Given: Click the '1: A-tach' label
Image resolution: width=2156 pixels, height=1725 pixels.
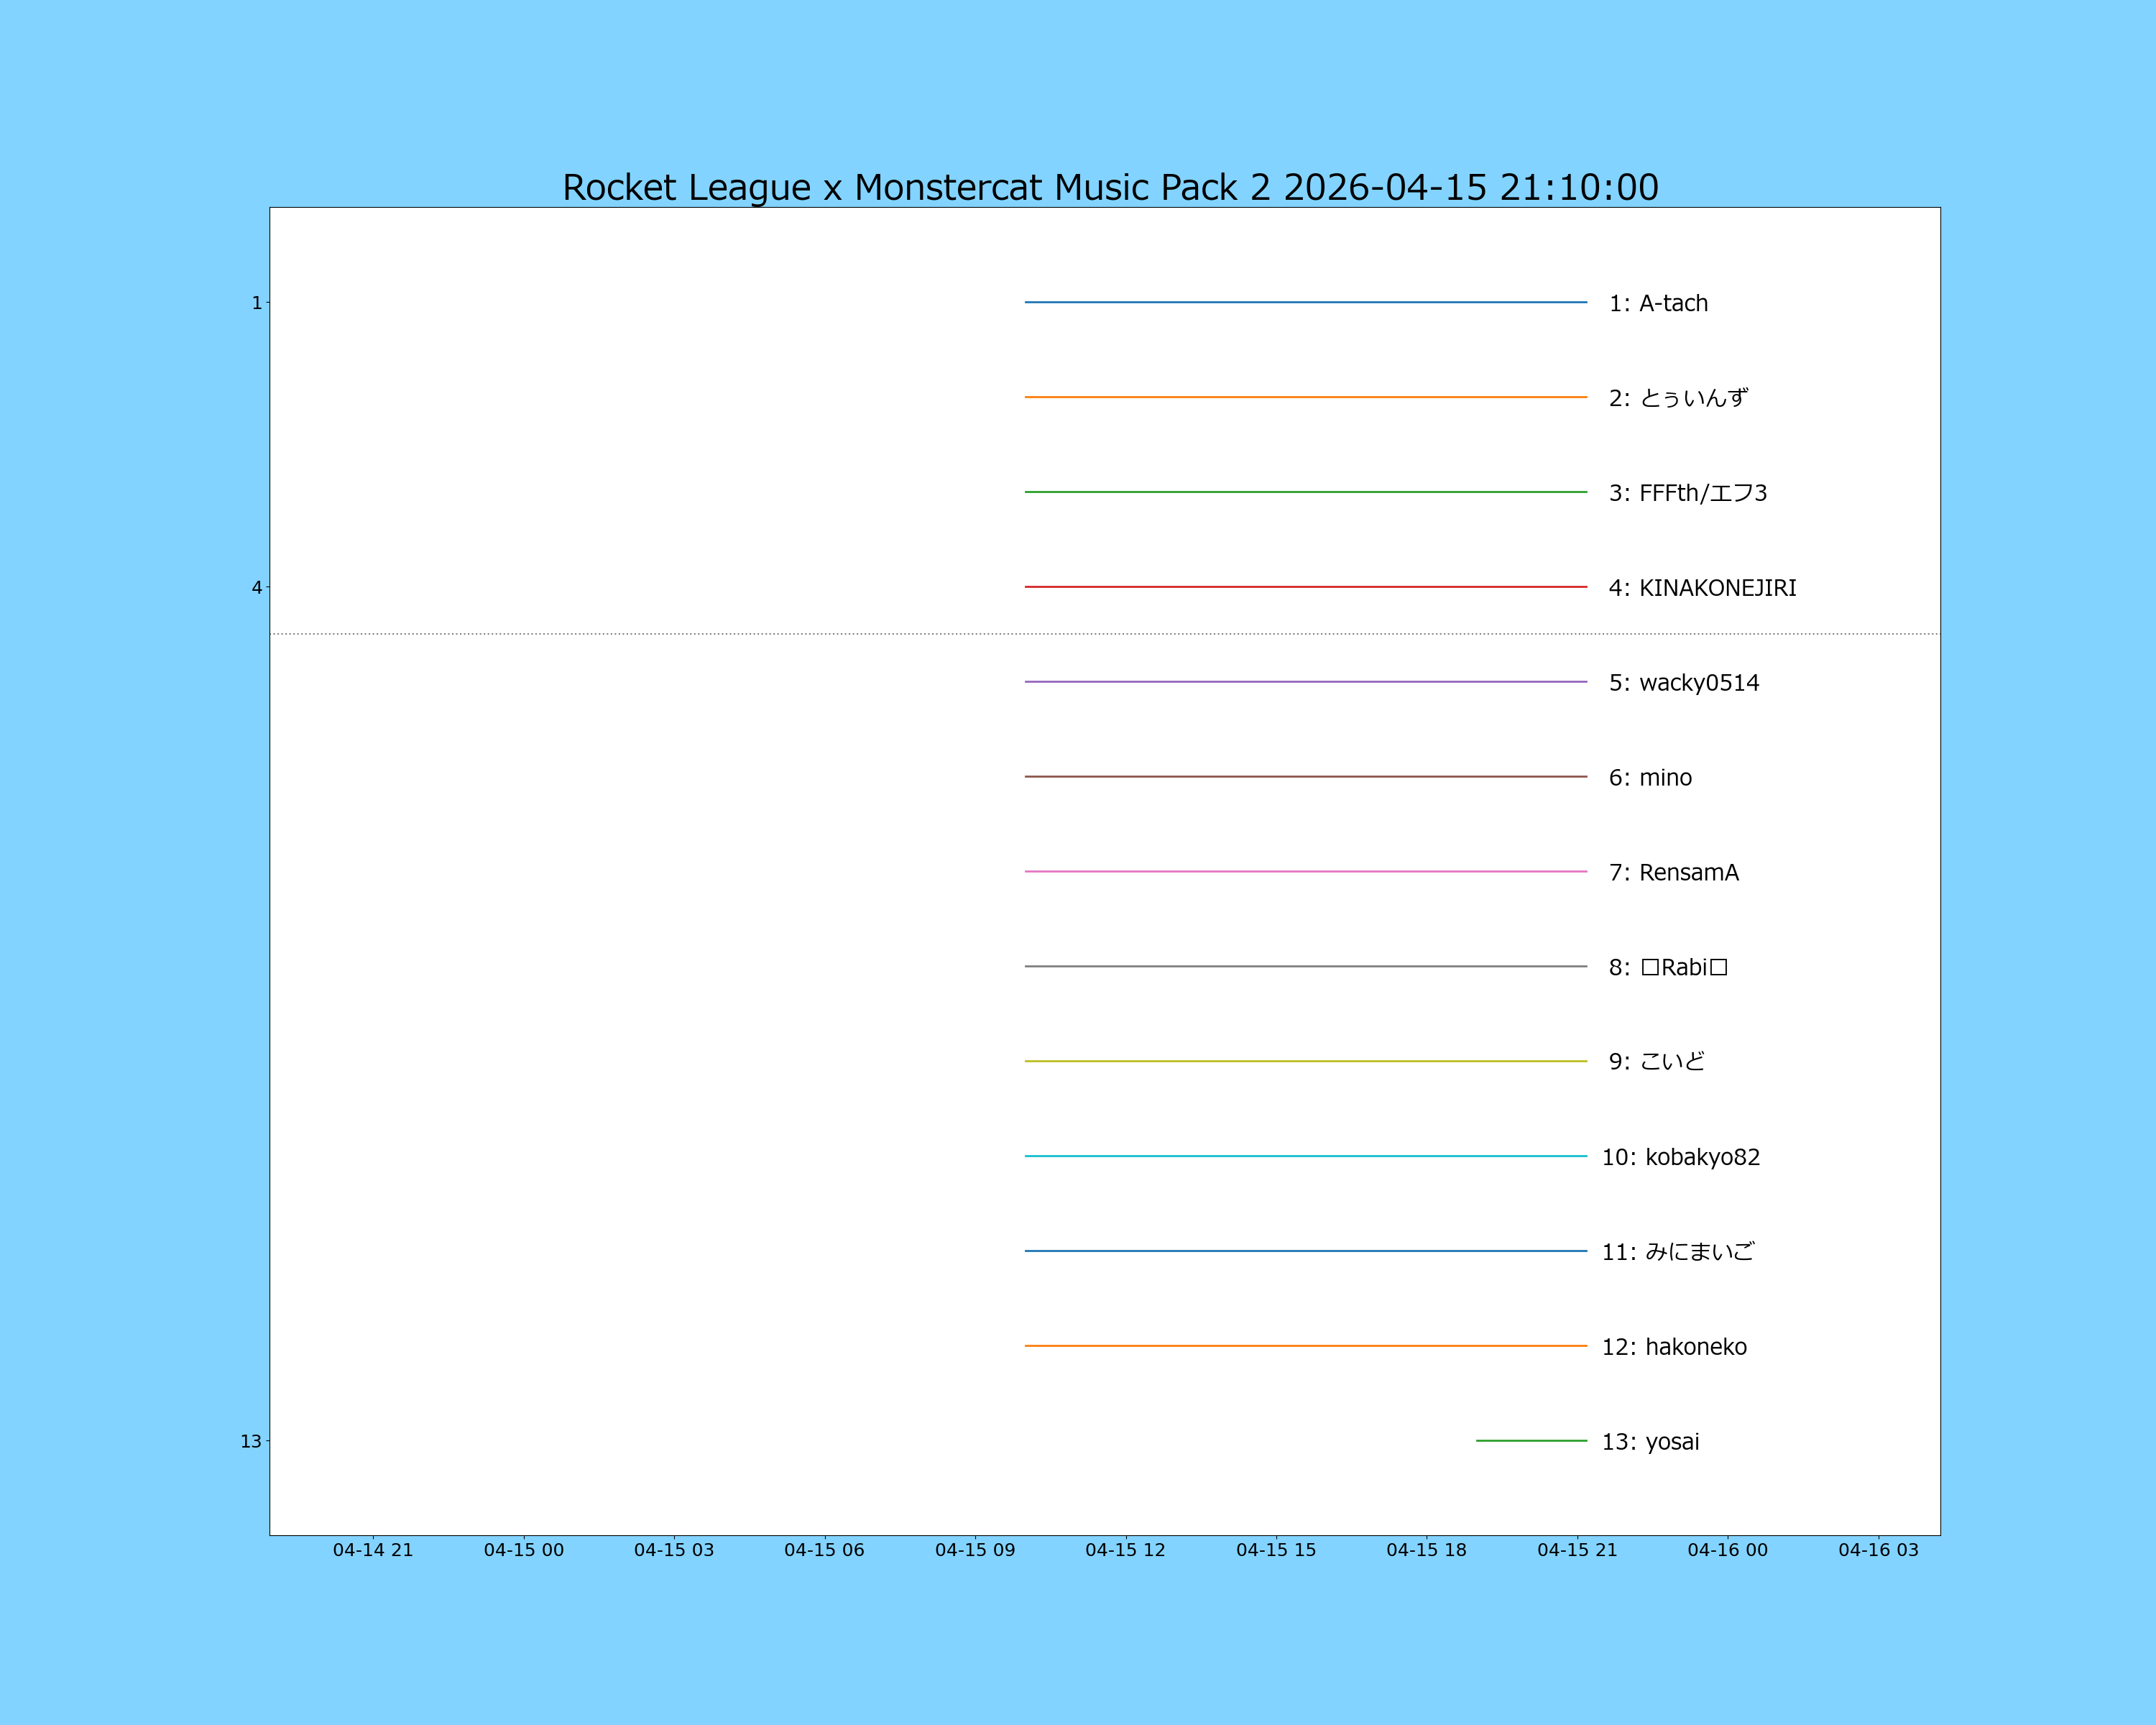Looking at the screenshot, I should tap(1658, 303).
